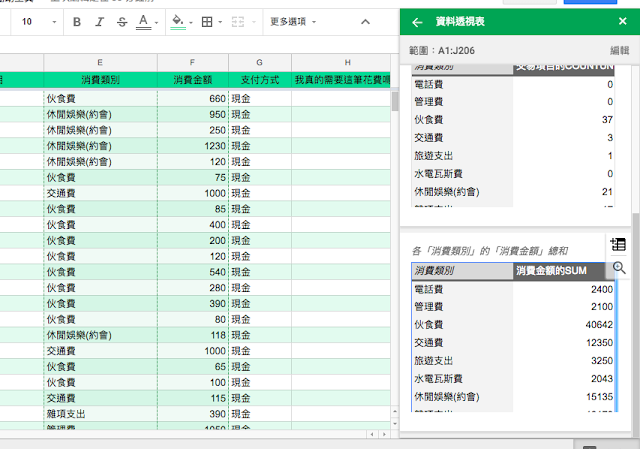Image resolution: width=640 pixels, height=449 pixels.
Task: Select cell with amount 280
Action: [193, 288]
